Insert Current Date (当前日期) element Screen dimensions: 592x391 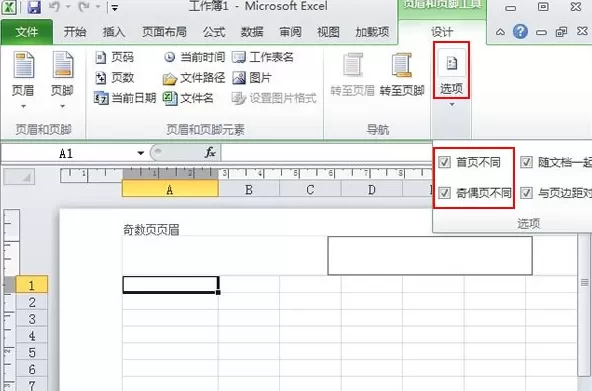(x=125, y=98)
